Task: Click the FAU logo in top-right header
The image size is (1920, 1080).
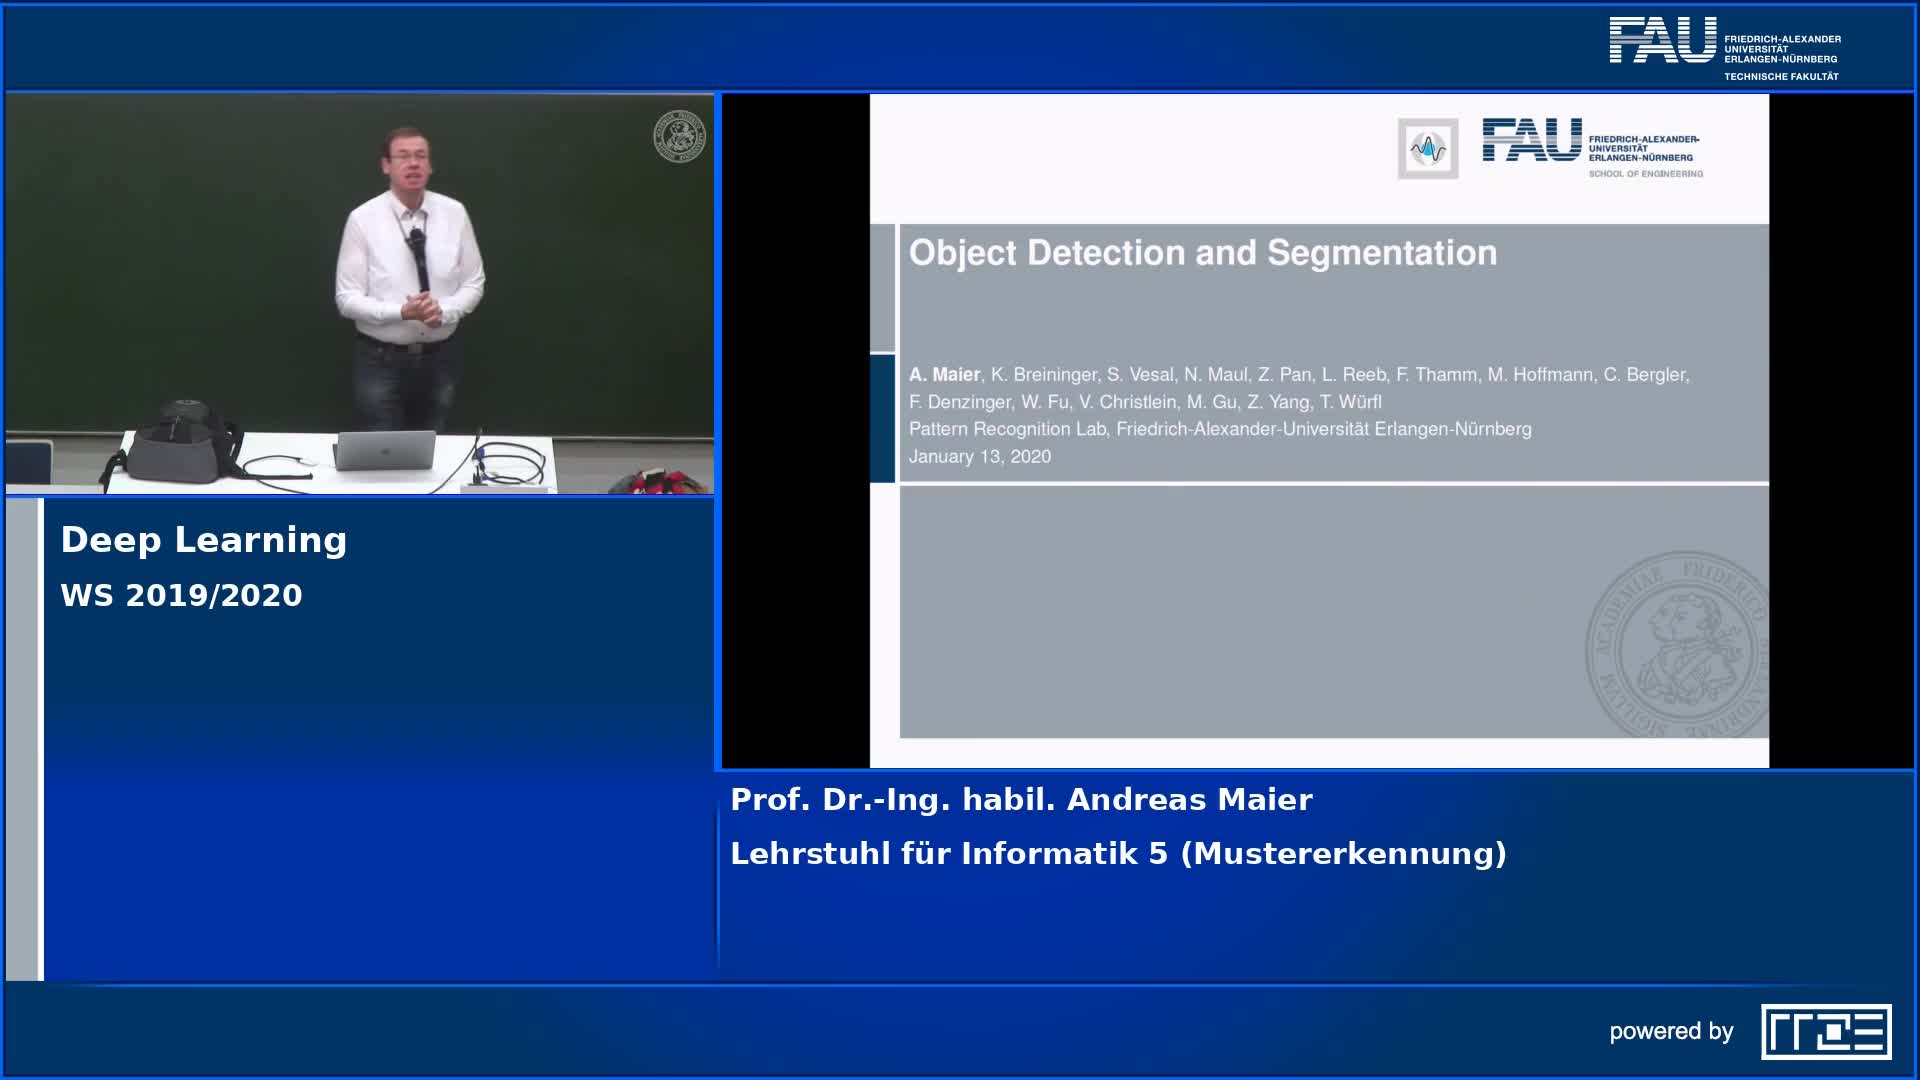Action: click(x=1661, y=42)
